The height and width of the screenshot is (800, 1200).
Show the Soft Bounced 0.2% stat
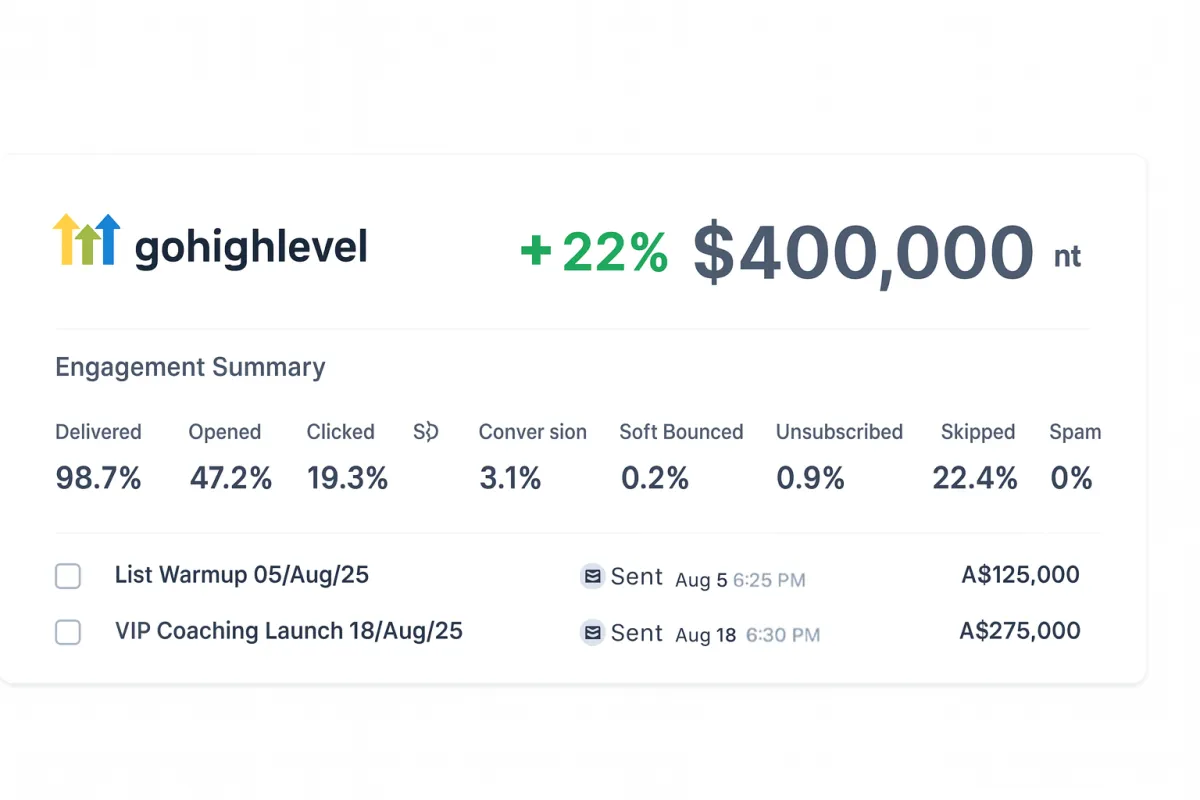(x=655, y=478)
